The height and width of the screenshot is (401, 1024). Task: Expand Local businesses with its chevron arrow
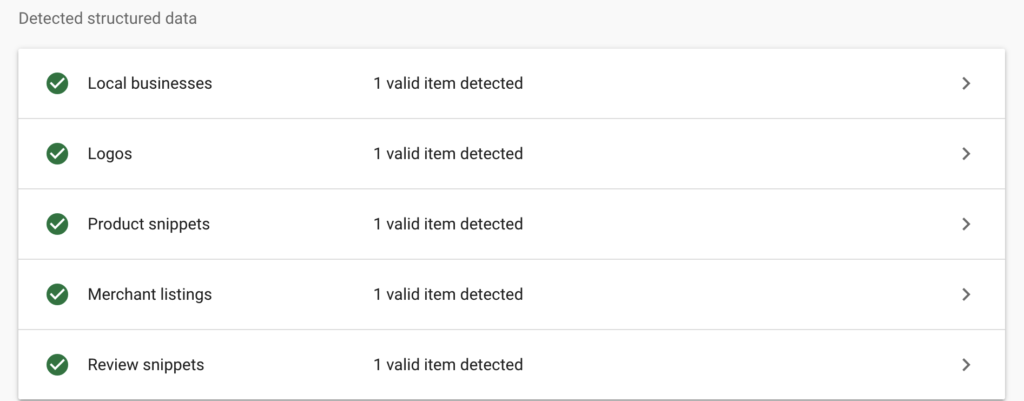pyautogui.click(x=967, y=84)
